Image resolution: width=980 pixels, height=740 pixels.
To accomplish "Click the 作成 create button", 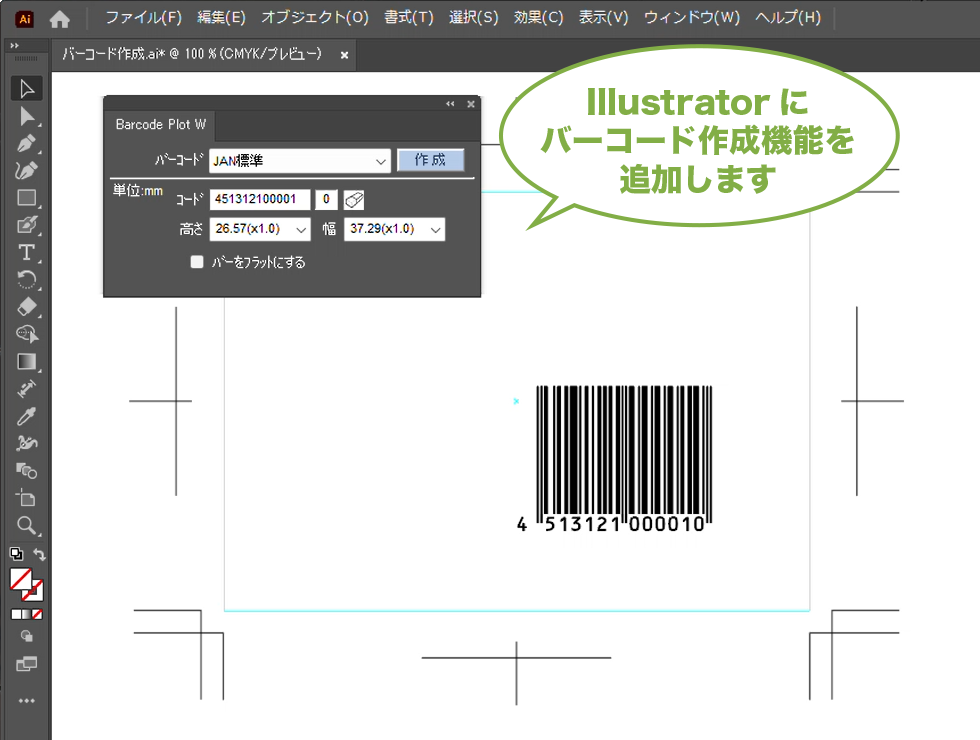I will pyautogui.click(x=431, y=160).
